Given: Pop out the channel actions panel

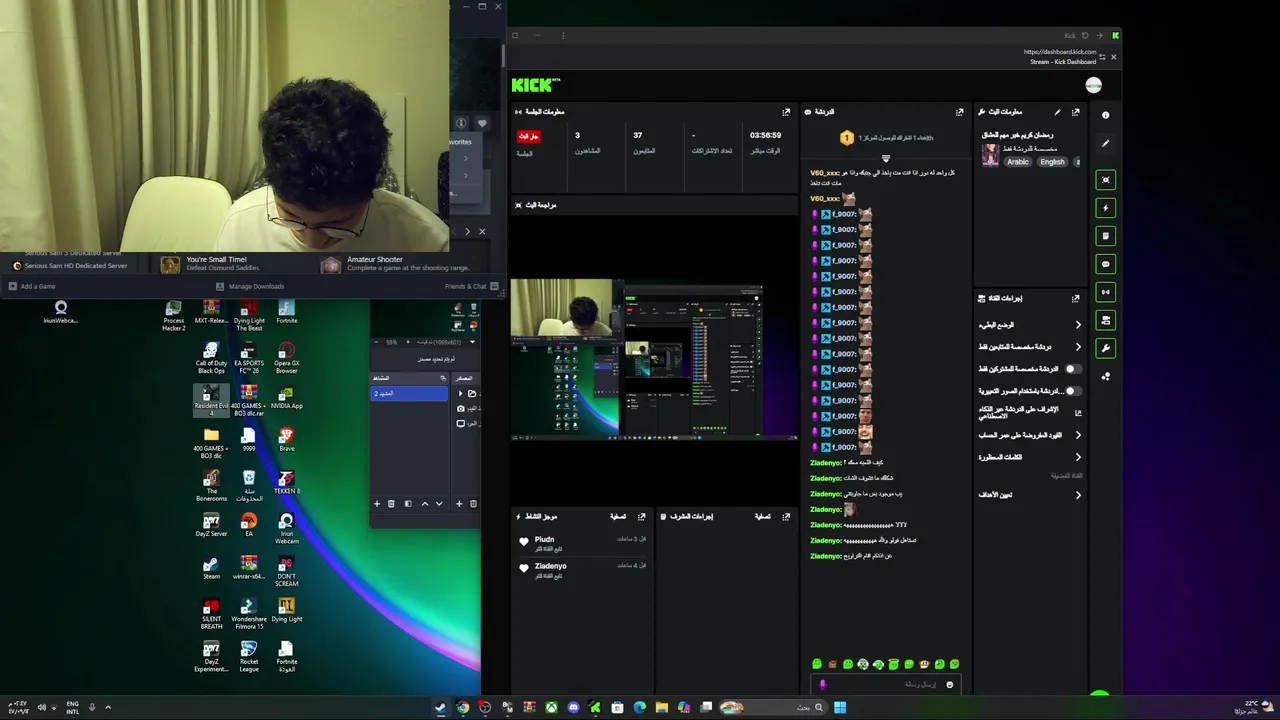Looking at the screenshot, I should click(x=1076, y=298).
